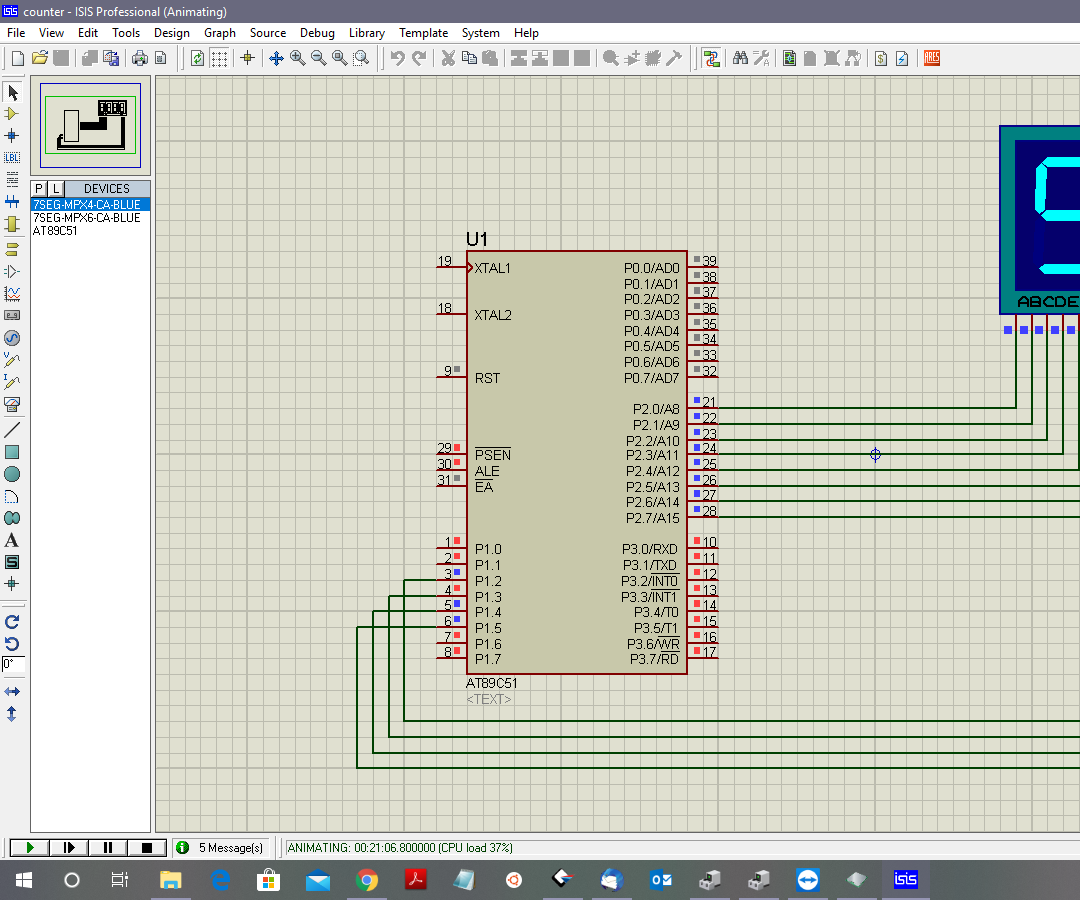This screenshot has width=1080, height=900.
Task: Undo the last change
Action: (397, 59)
